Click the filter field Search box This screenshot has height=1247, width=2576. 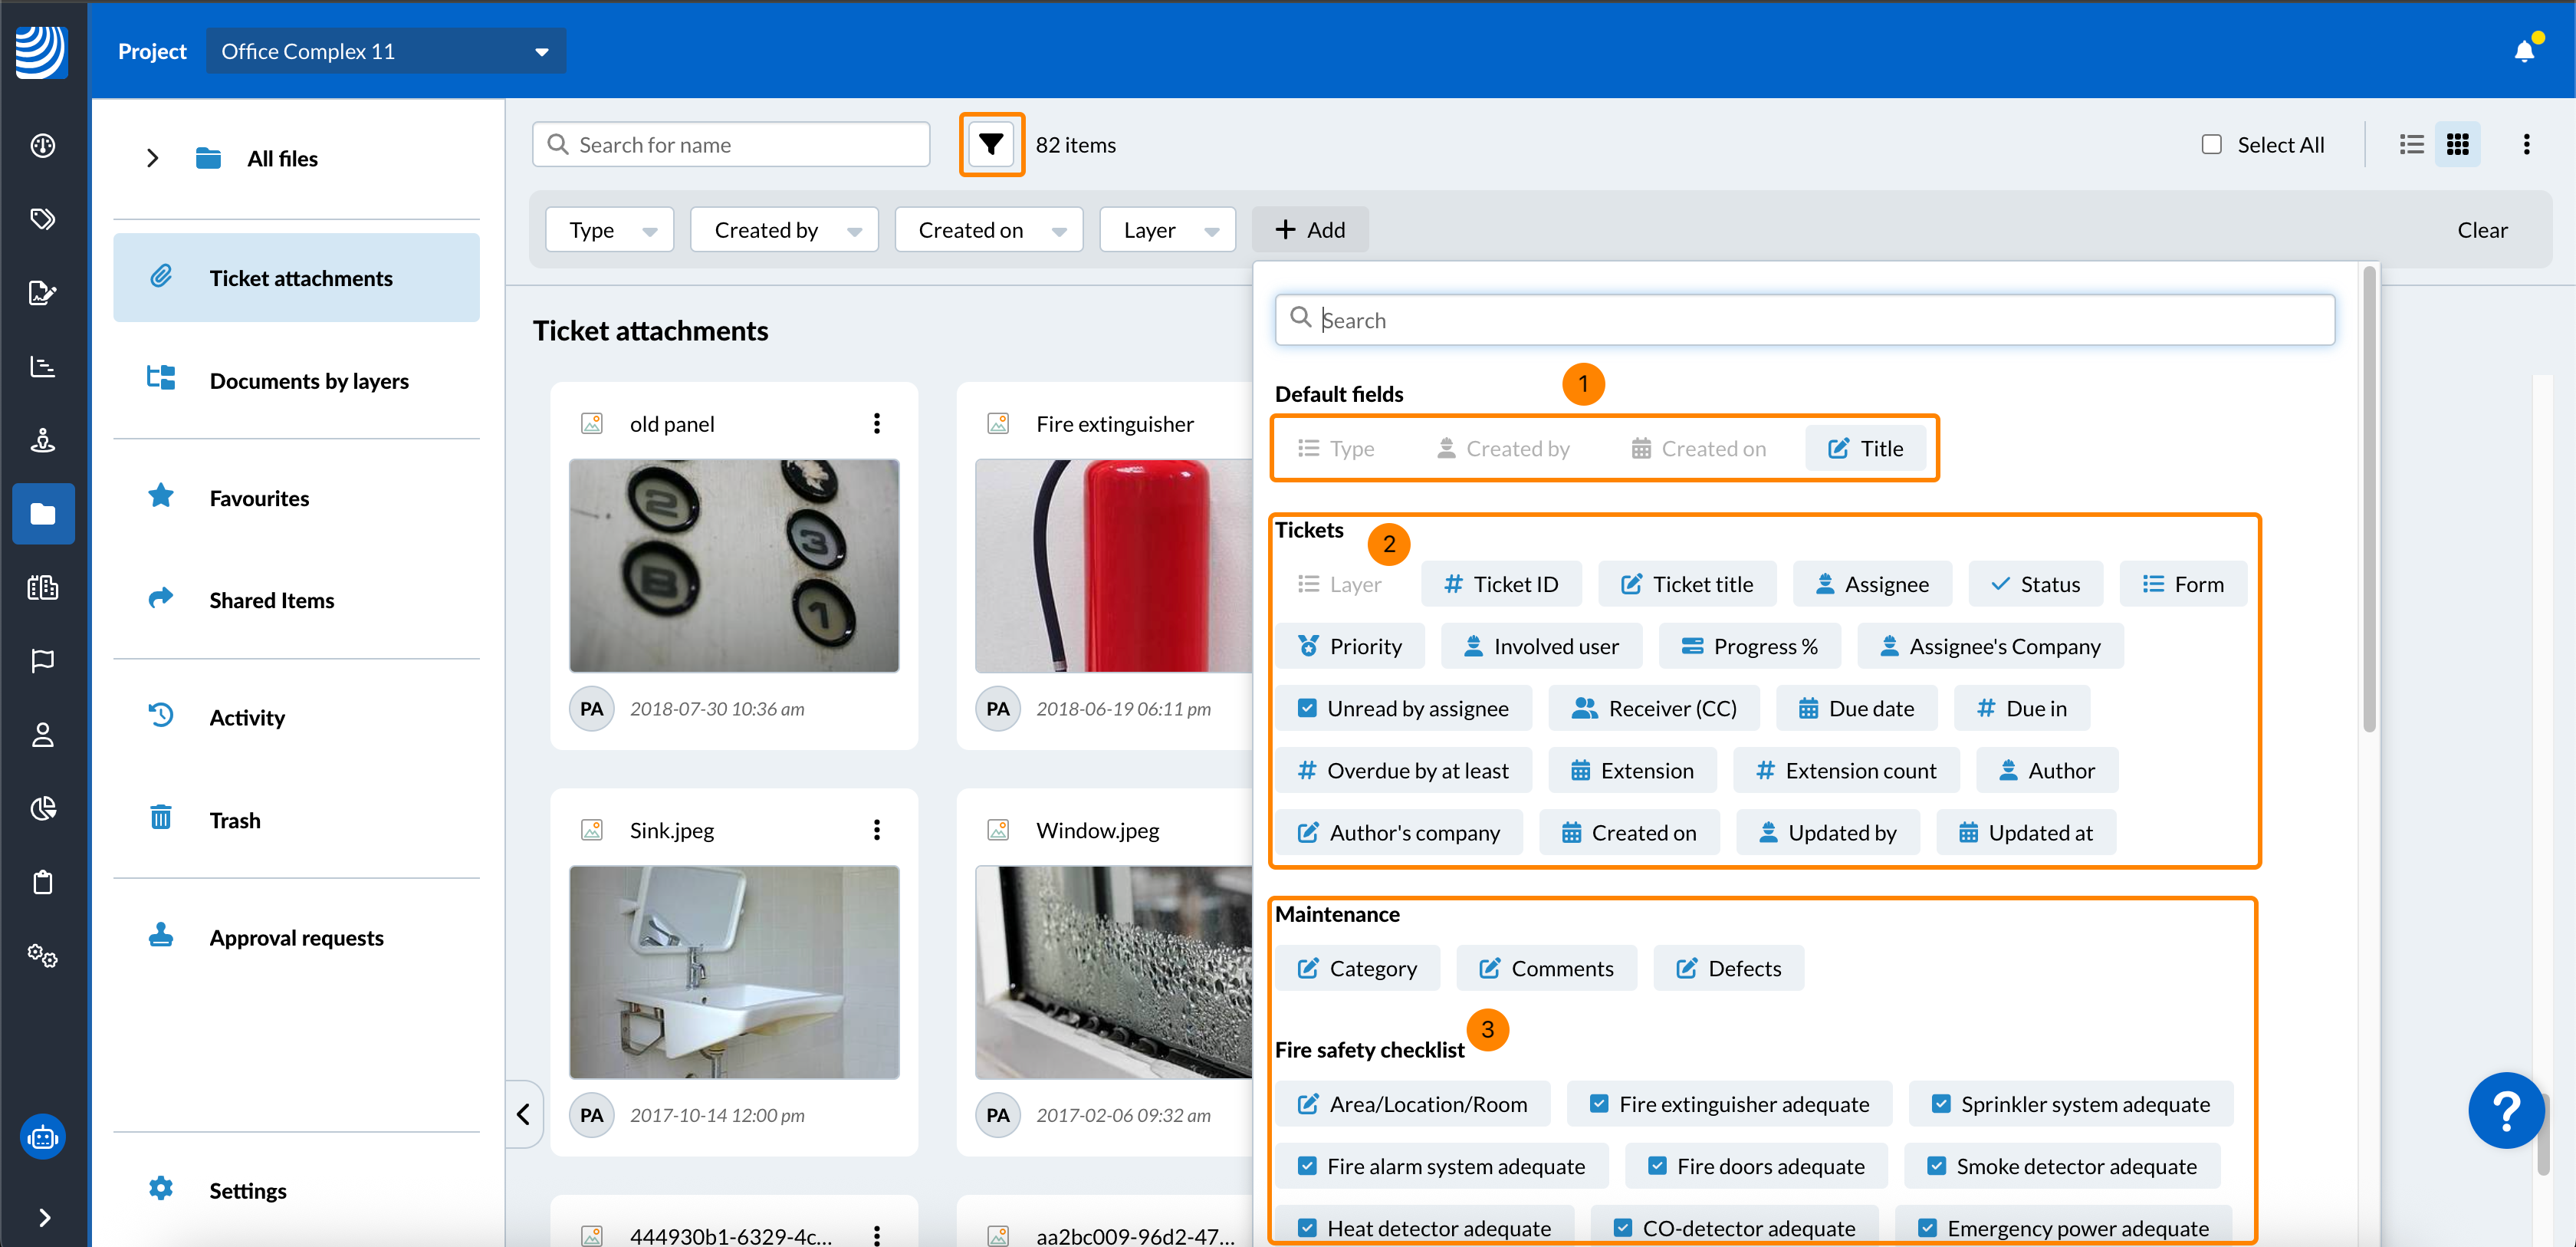[x=1803, y=320]
